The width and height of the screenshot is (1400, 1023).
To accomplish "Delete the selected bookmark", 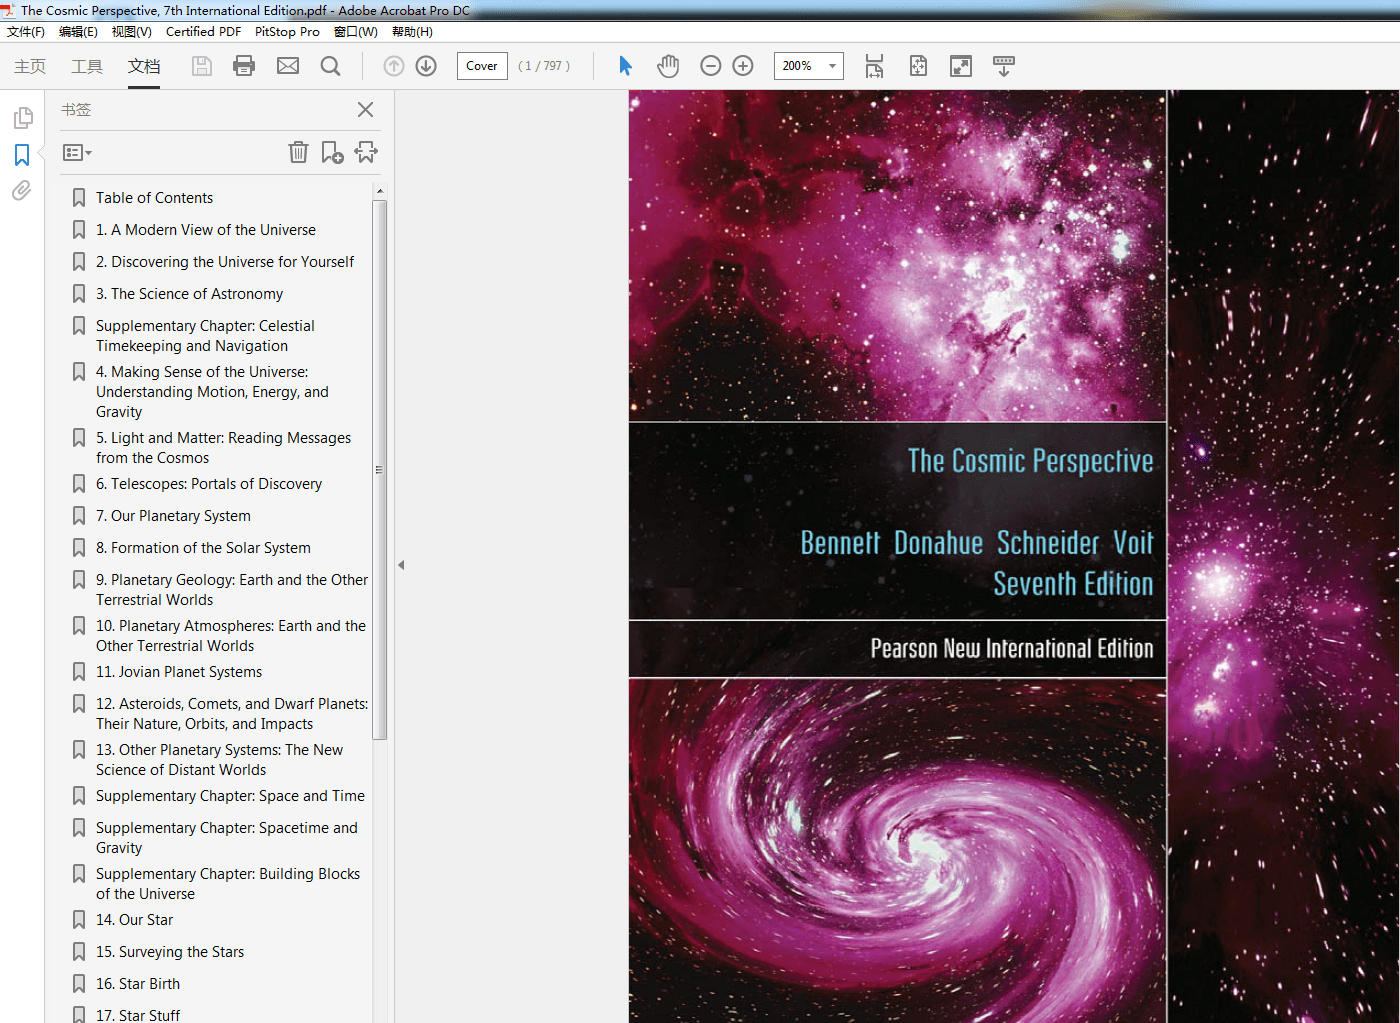I will pyautogui.click(x=298, y=152).
